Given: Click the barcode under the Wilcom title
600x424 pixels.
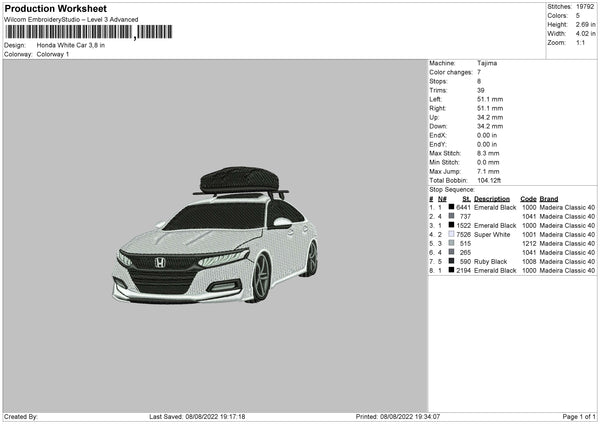Looking at the screenshot, I should click(88, 32).
